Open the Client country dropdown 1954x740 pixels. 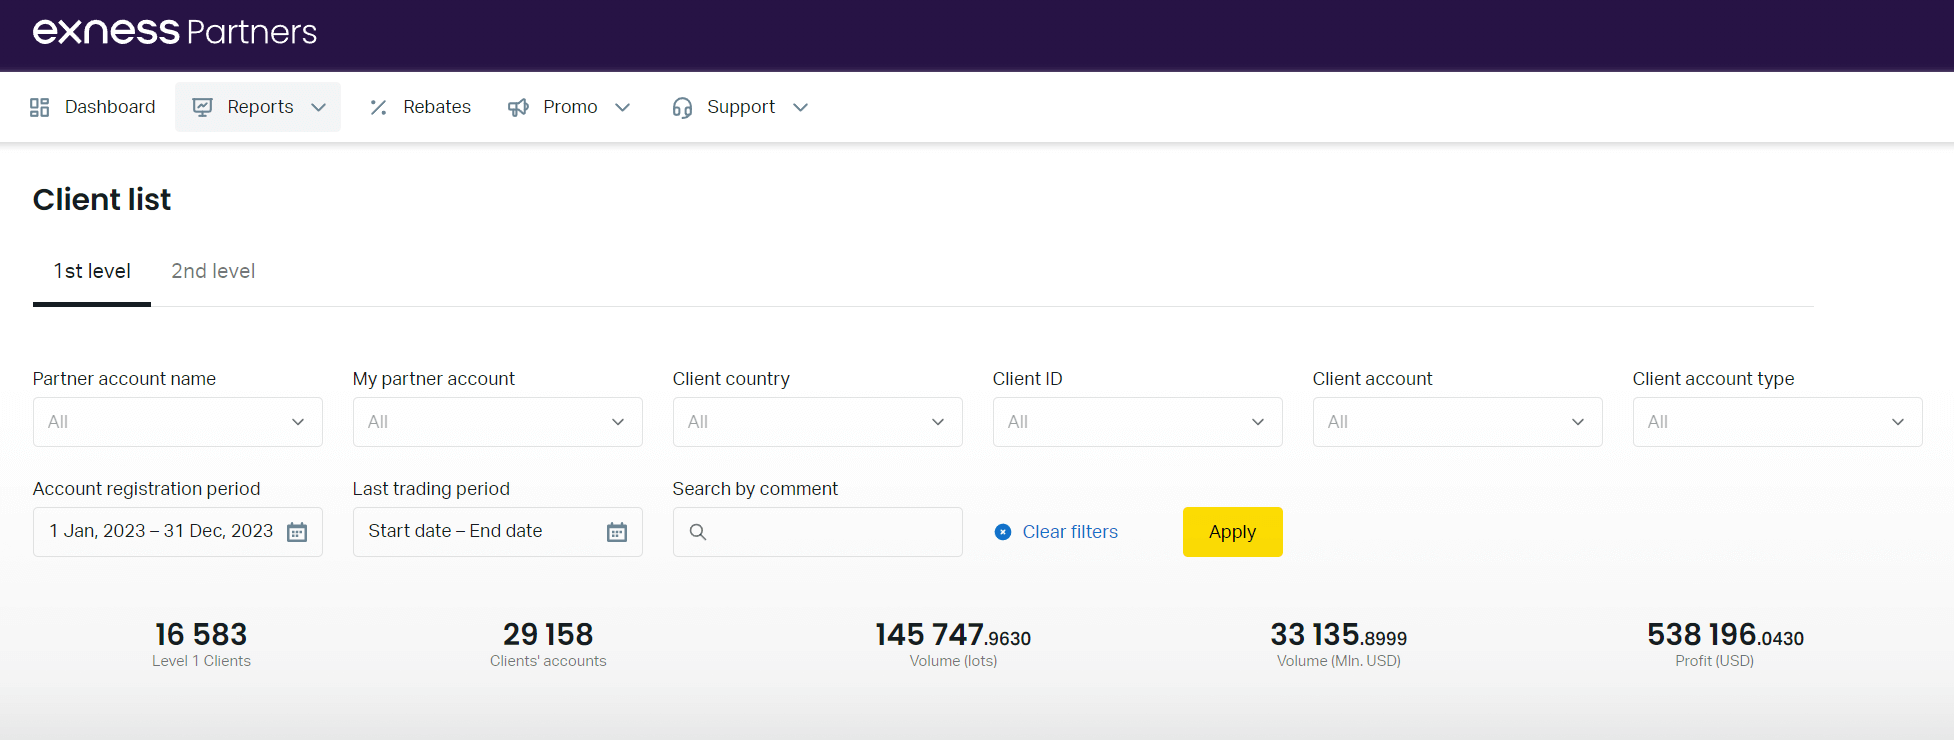[818, 422]
